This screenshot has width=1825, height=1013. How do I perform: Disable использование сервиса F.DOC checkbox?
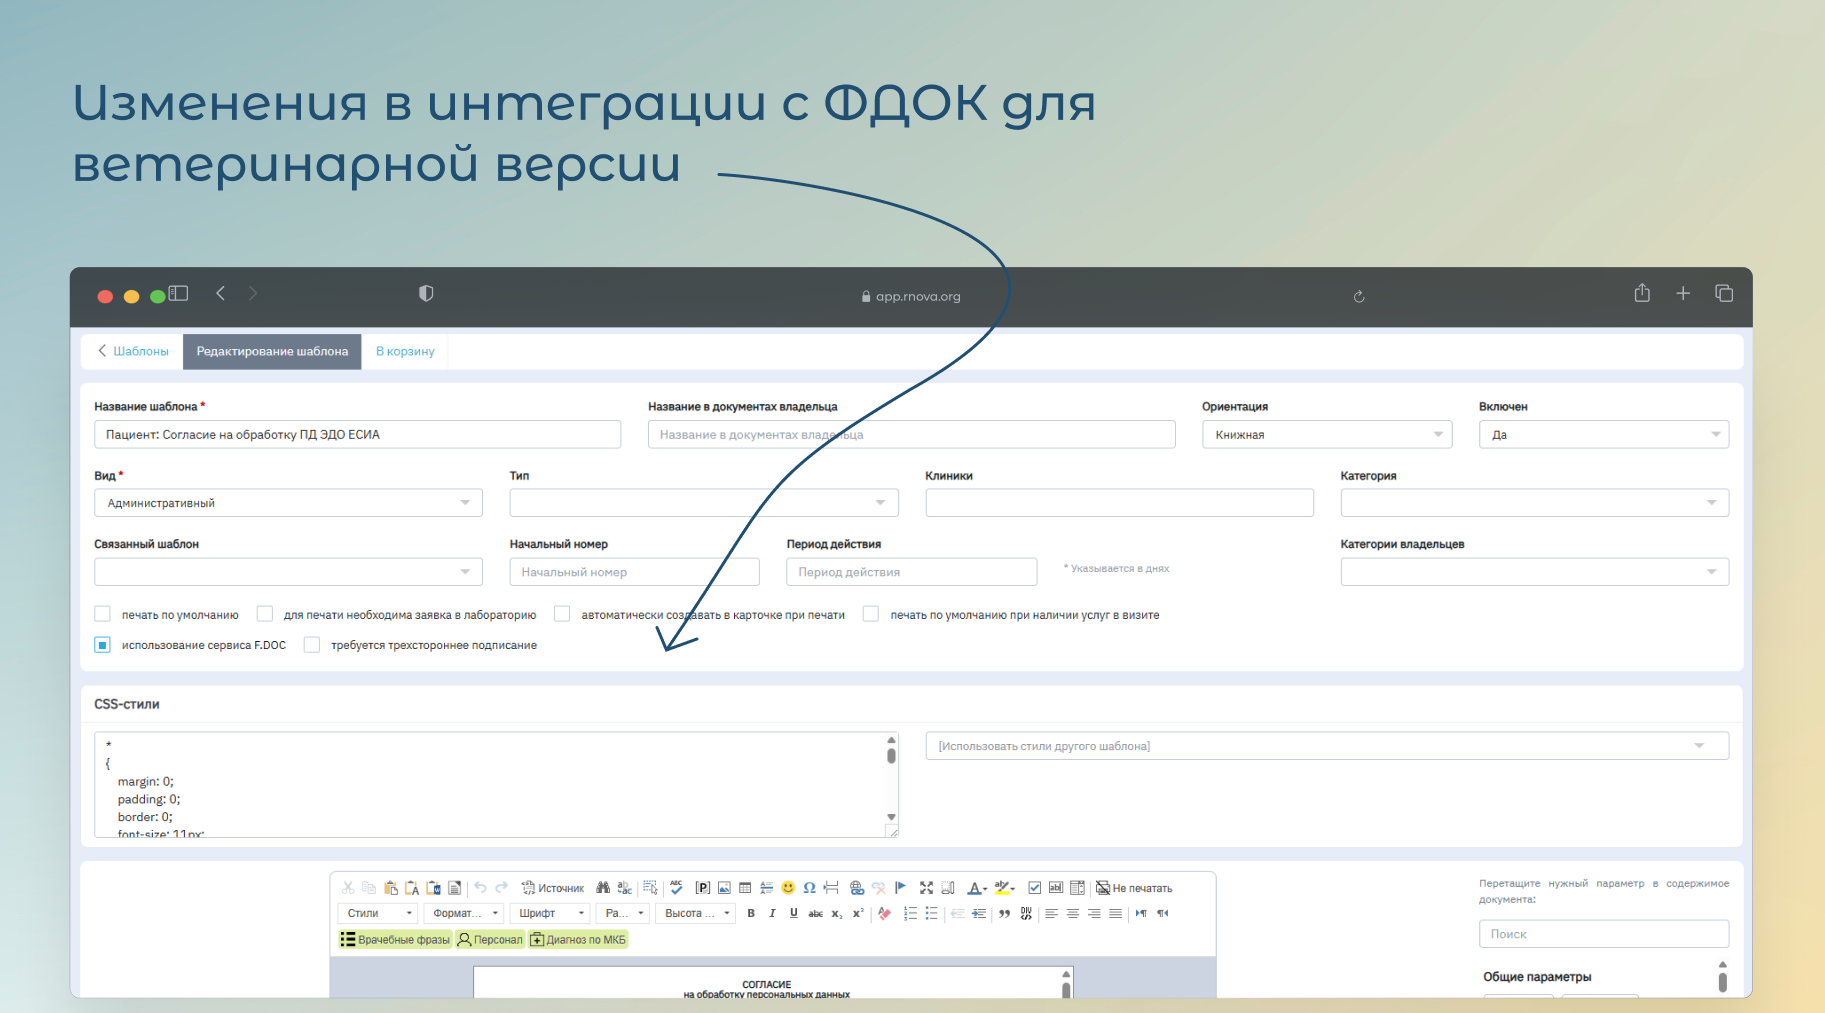tap(103, 645)
